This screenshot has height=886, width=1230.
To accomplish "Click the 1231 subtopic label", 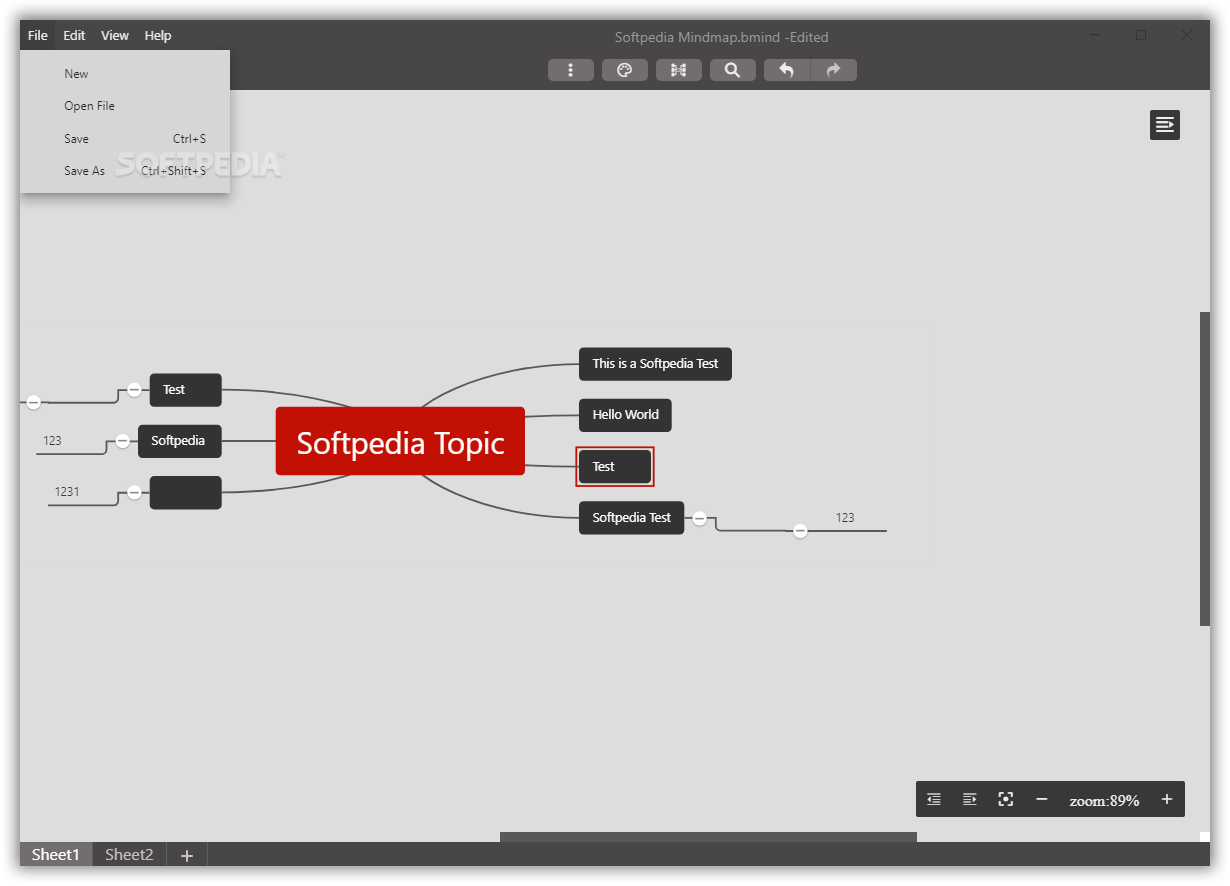I will 67,492.
